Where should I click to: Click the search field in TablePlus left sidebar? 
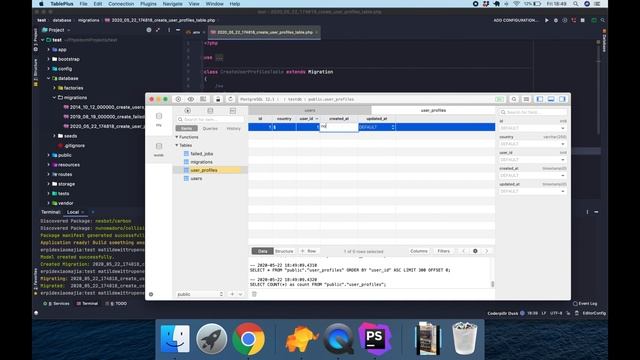(210, 119)
